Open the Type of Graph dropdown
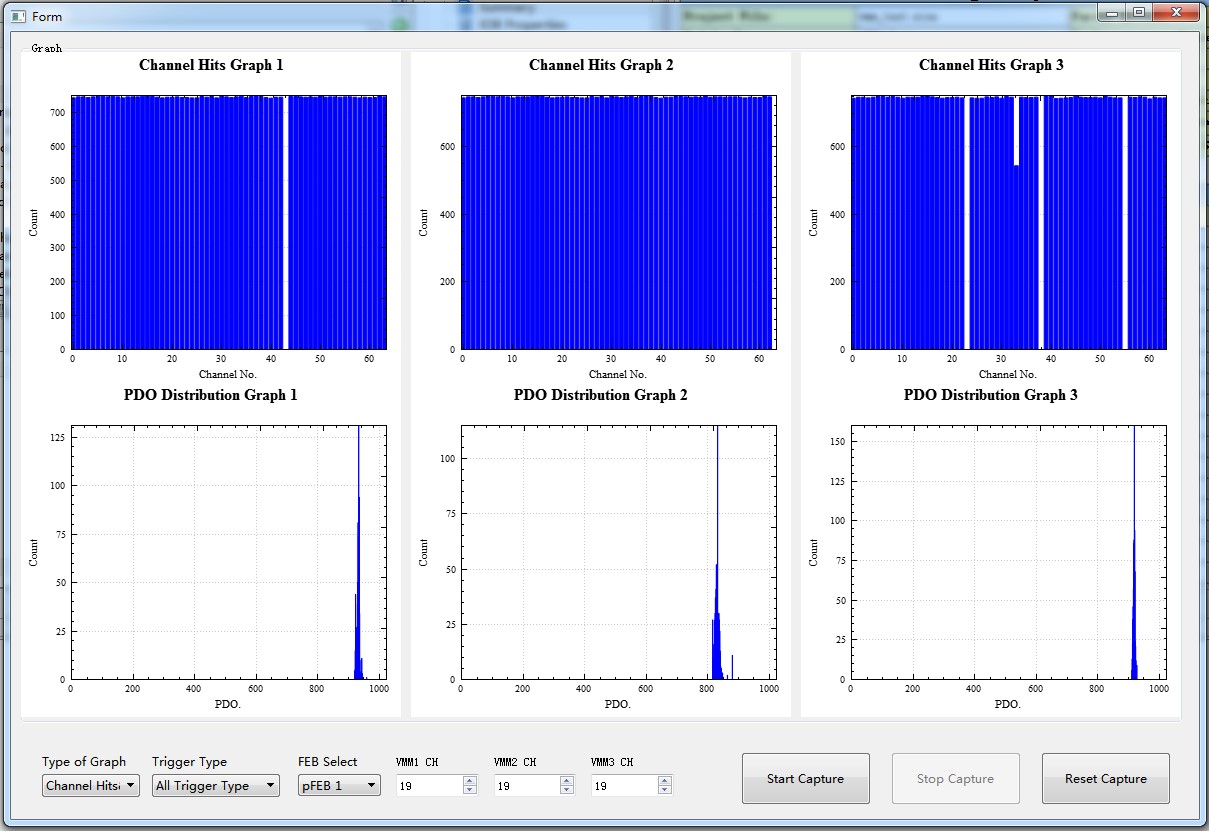 click(91, 786)
